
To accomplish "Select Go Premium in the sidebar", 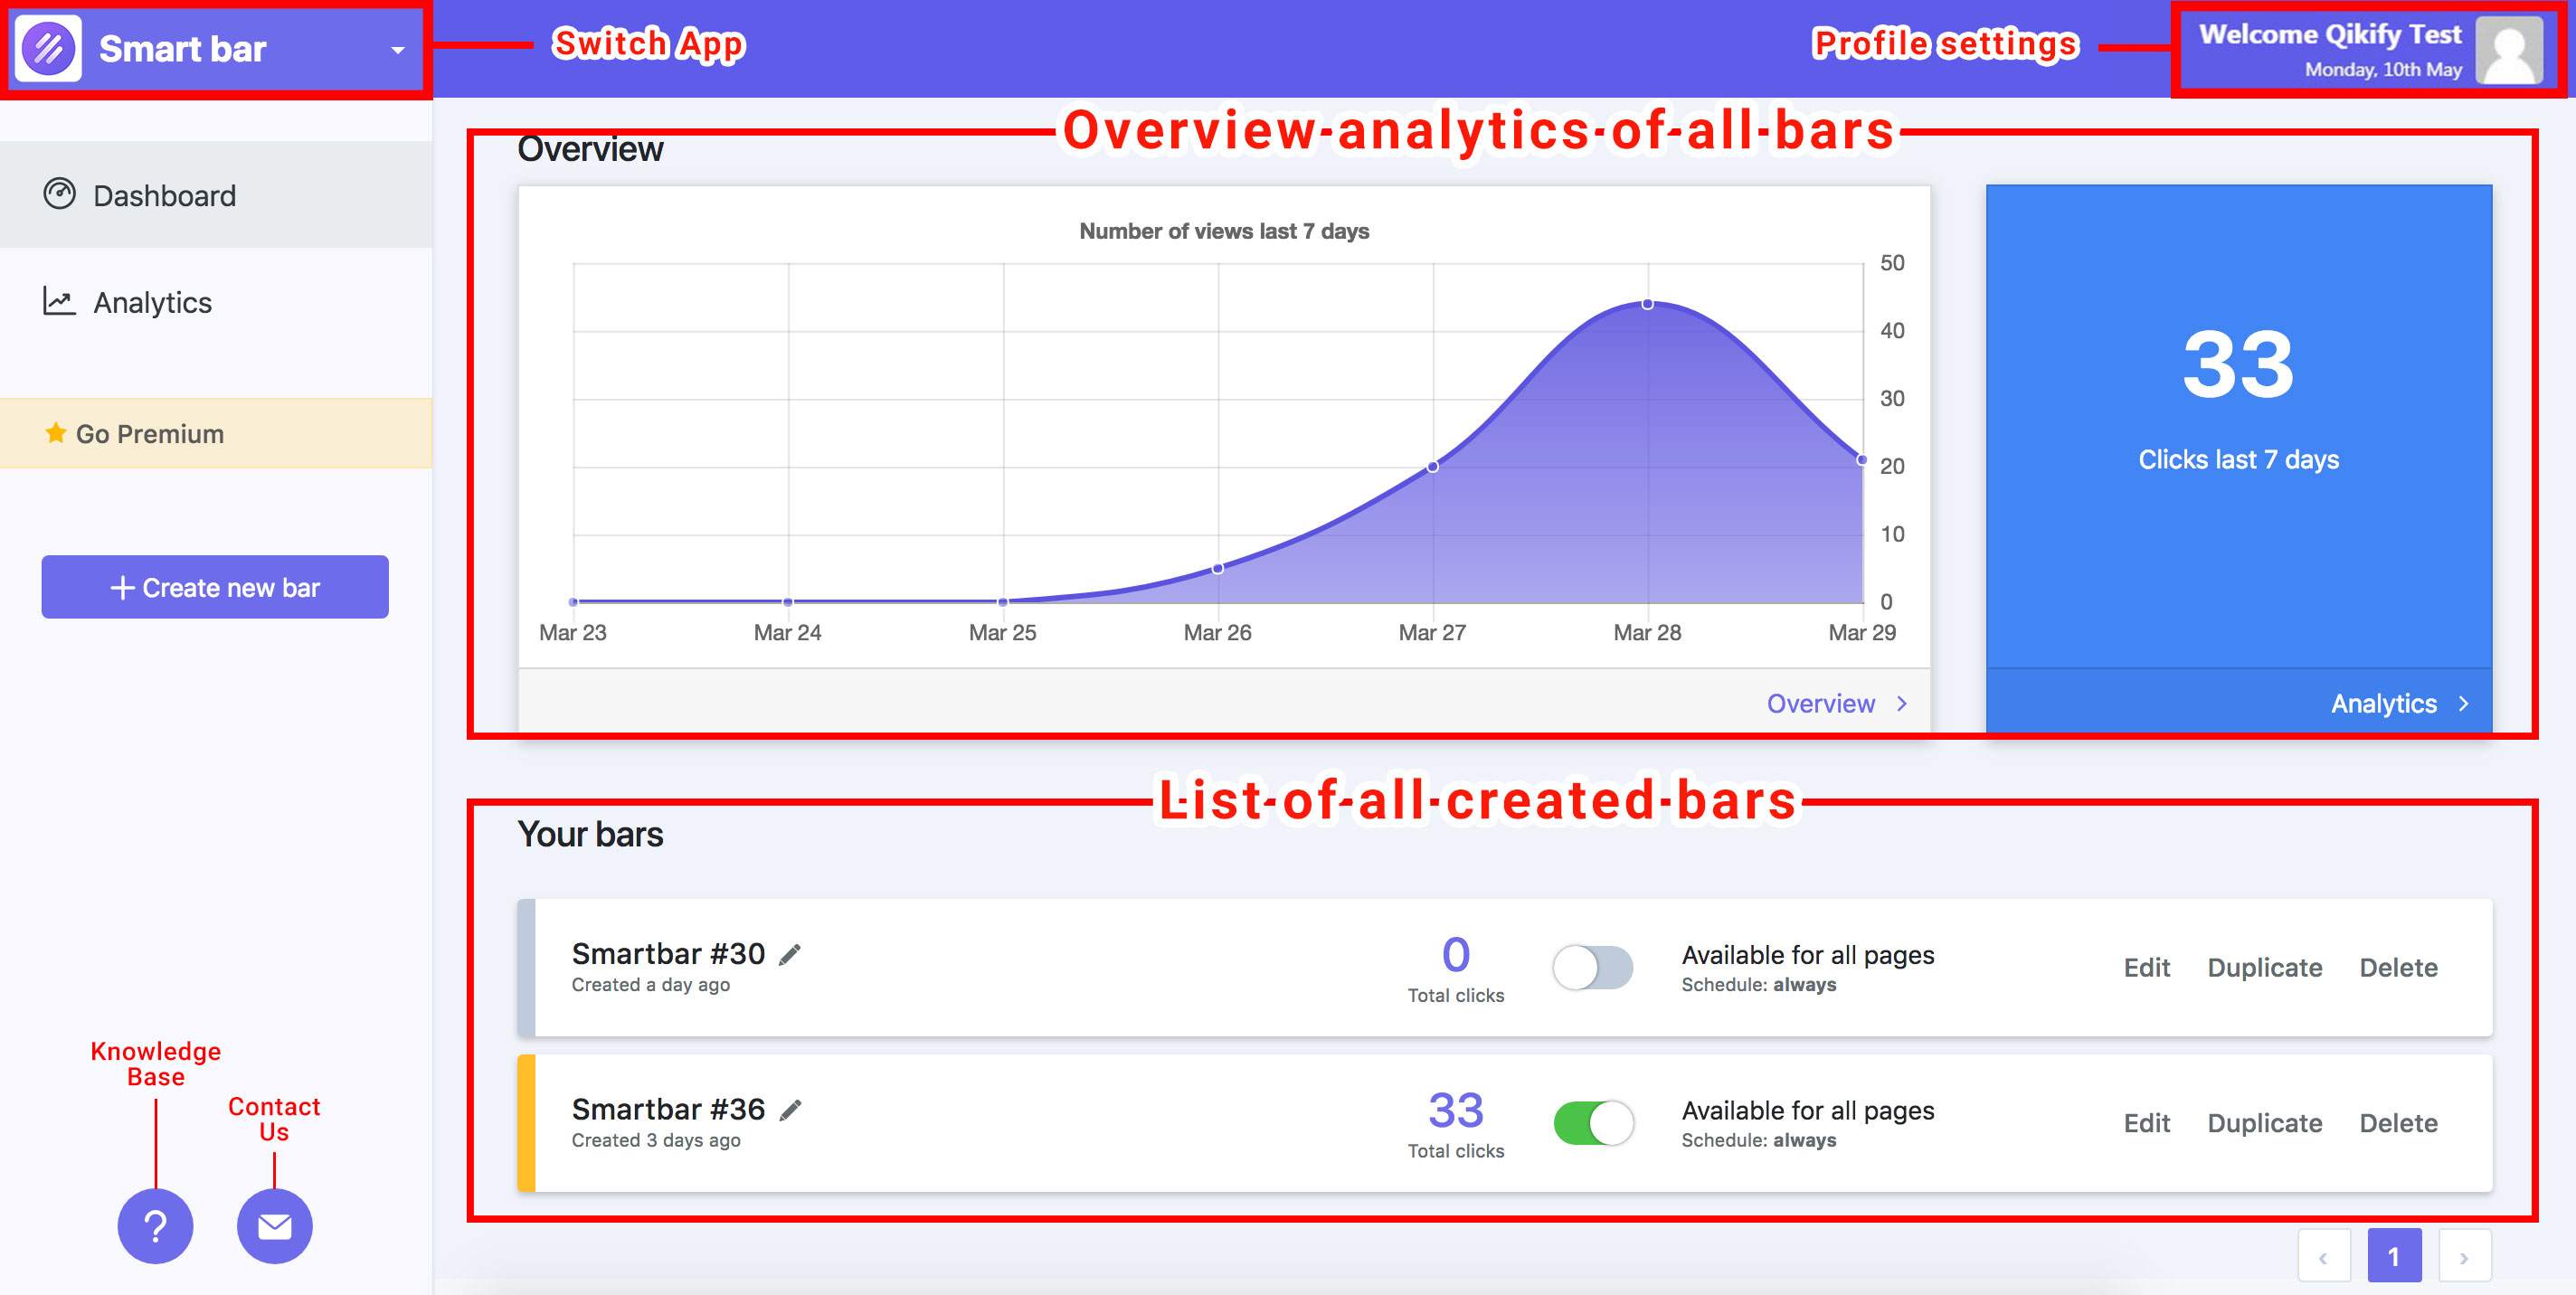I will point(150,433).
